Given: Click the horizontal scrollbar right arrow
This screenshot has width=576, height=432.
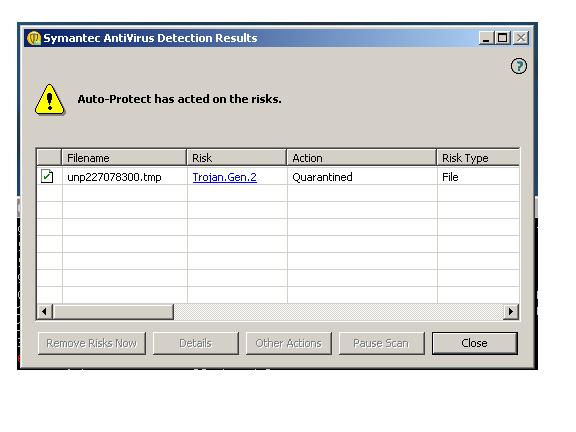Looking at the screenshot, I should 511,312.
